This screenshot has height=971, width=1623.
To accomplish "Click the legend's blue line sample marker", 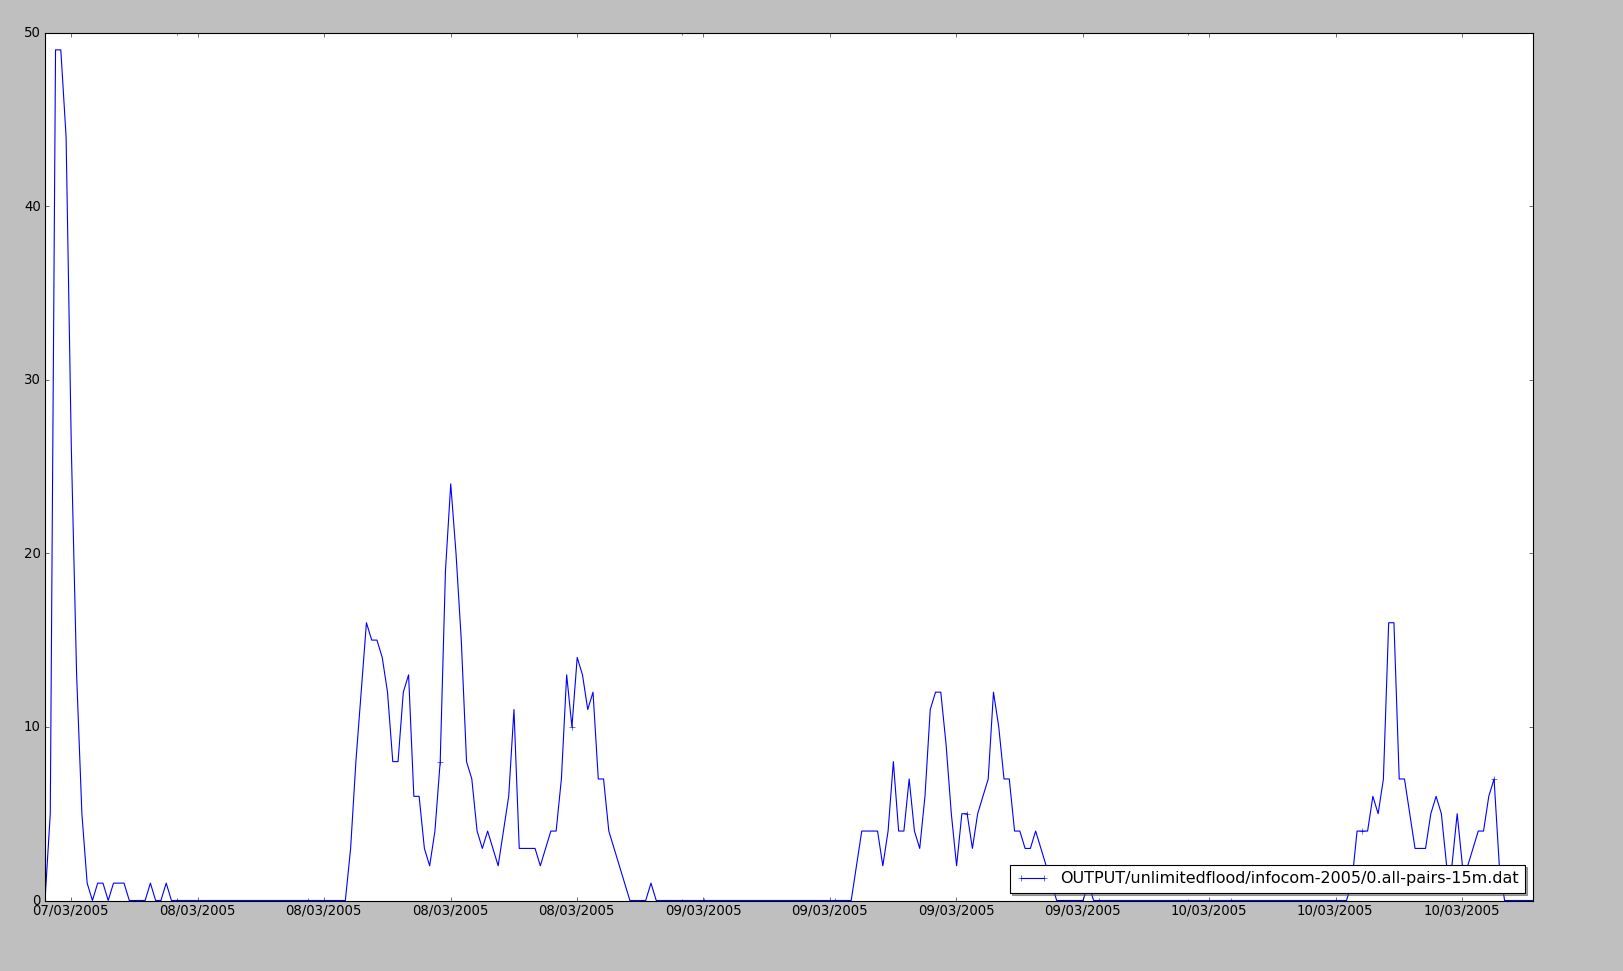I will 1032,878.
